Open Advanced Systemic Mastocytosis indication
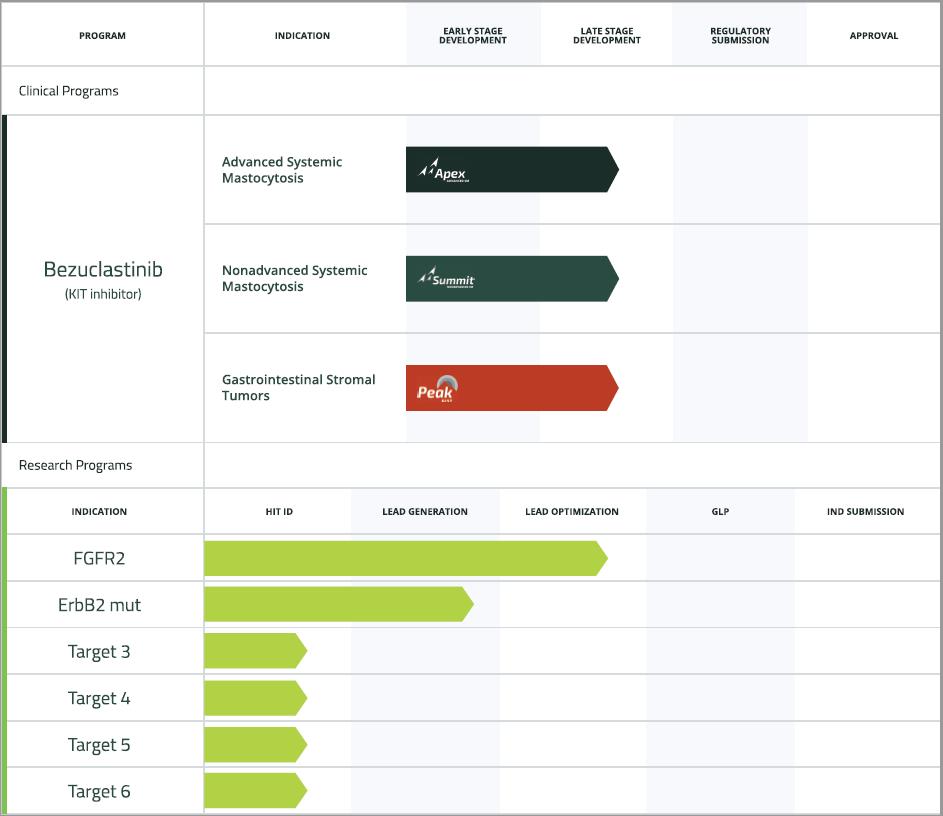Screen dimensions: 943x816 click(282, 170)
